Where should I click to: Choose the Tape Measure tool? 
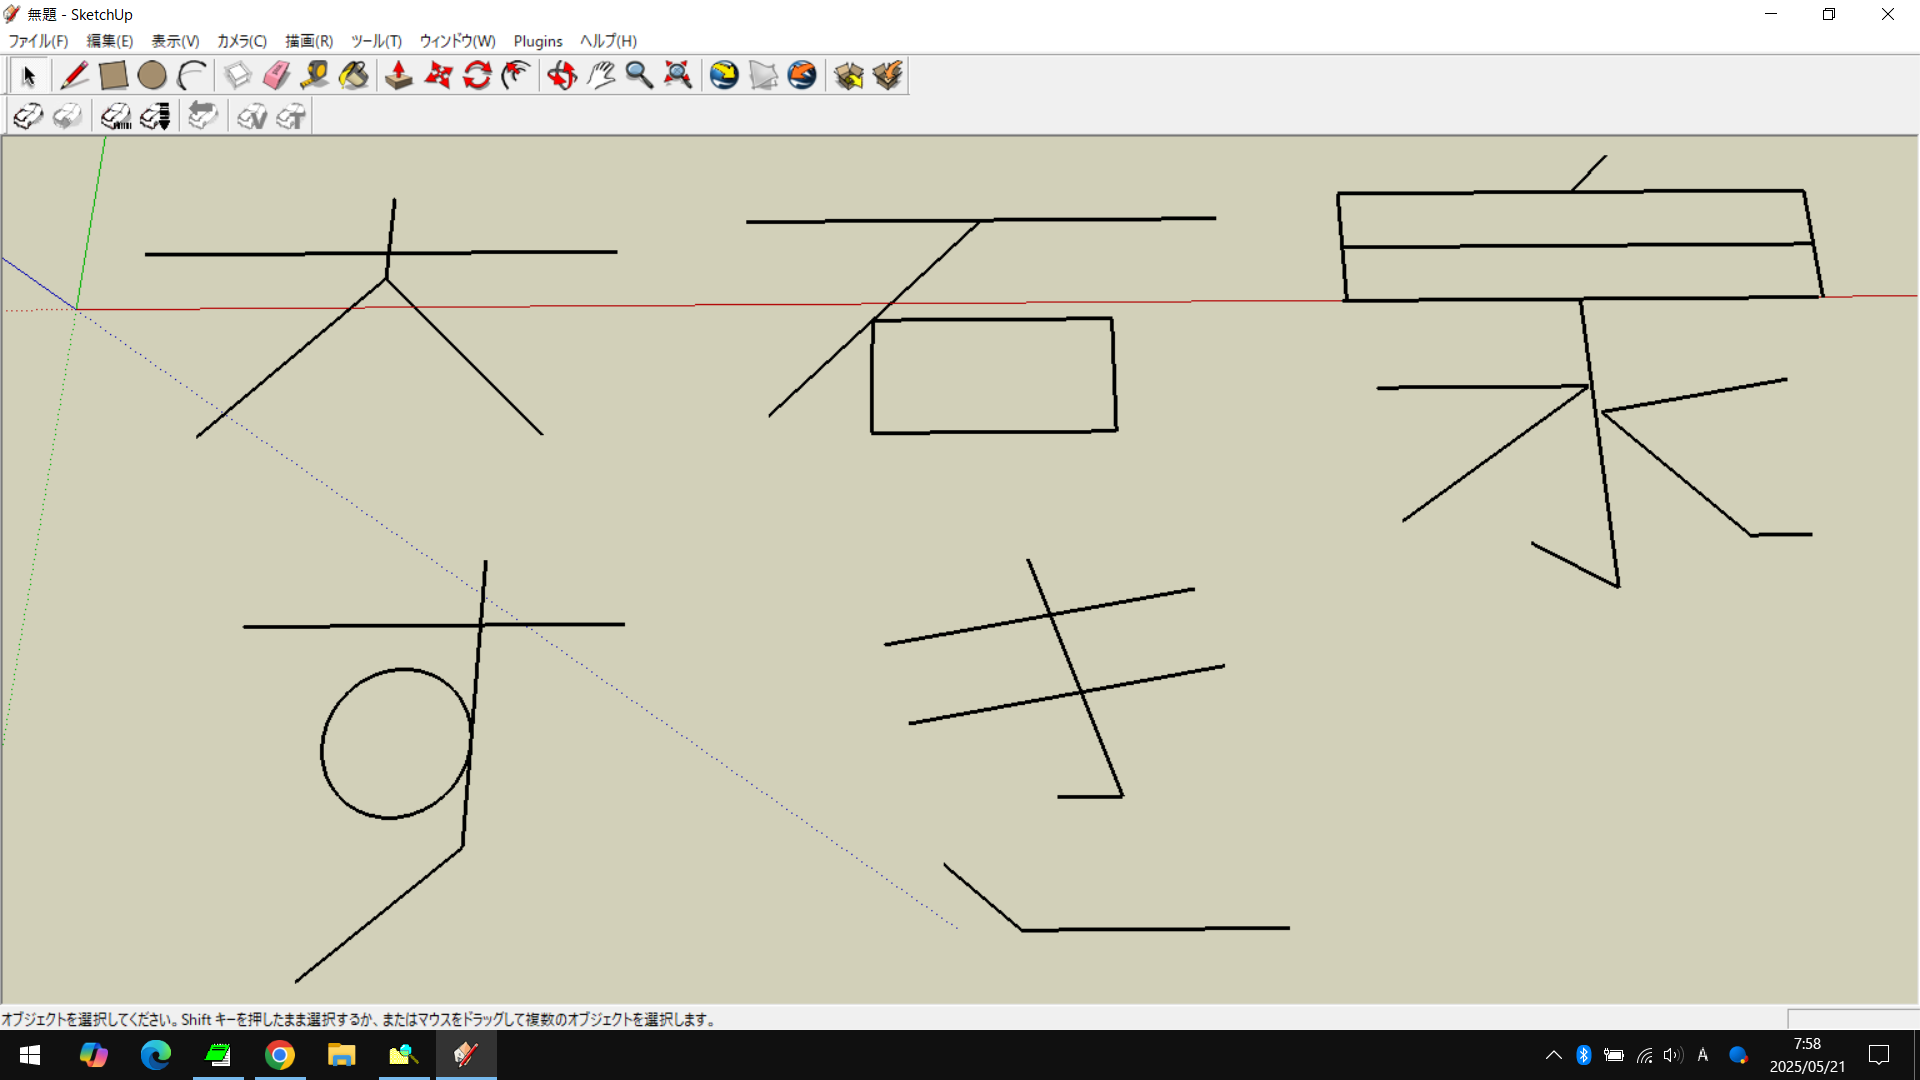(x=315, y=76)
